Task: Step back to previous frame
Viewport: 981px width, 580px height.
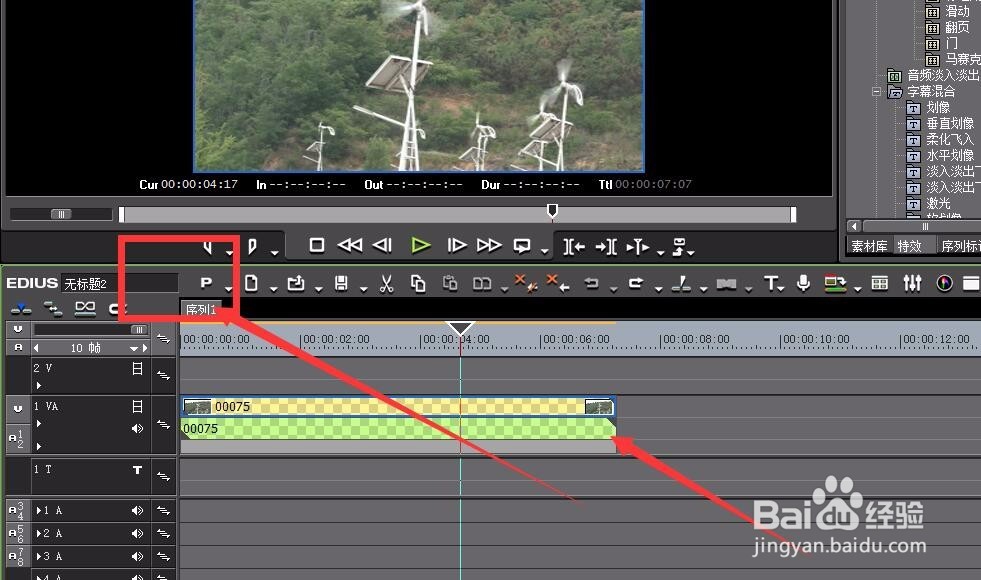Action: 382,246
